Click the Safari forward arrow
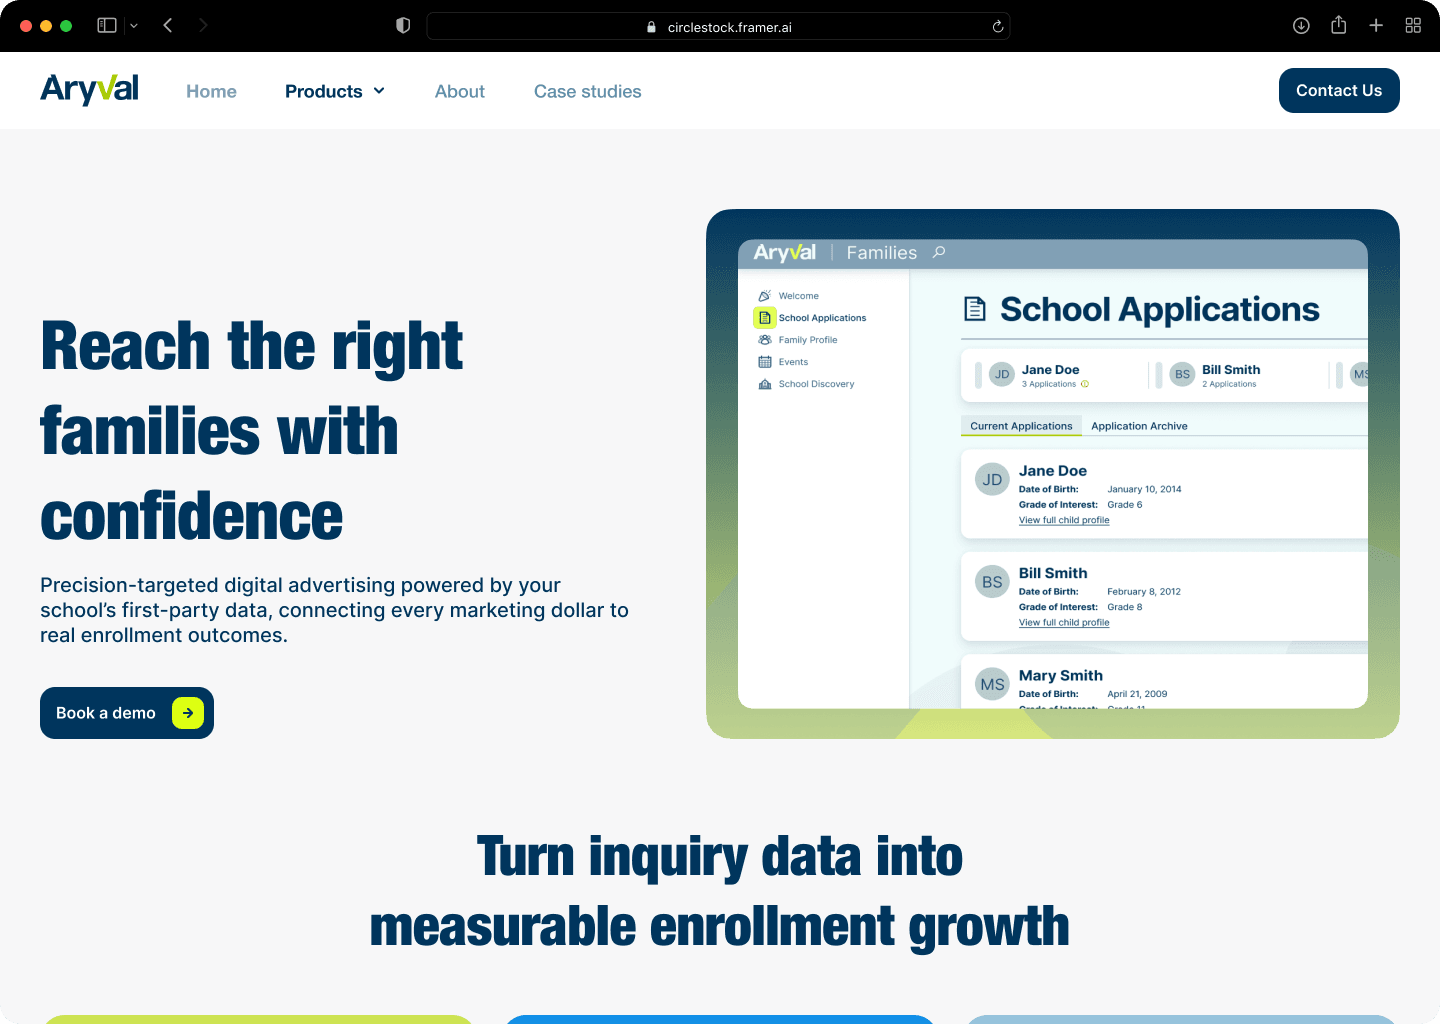1440x1024 pixels. point(203,25)
